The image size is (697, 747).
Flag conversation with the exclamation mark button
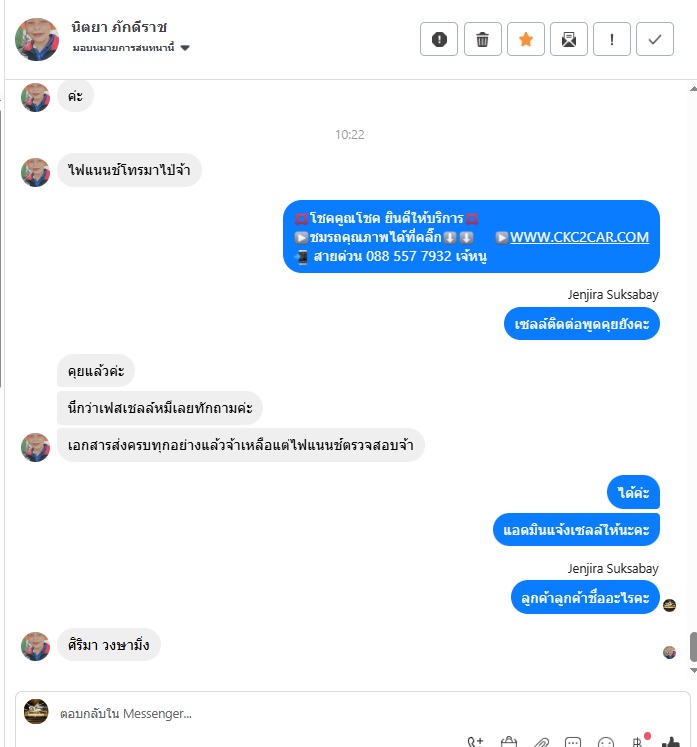click(612, 39)
